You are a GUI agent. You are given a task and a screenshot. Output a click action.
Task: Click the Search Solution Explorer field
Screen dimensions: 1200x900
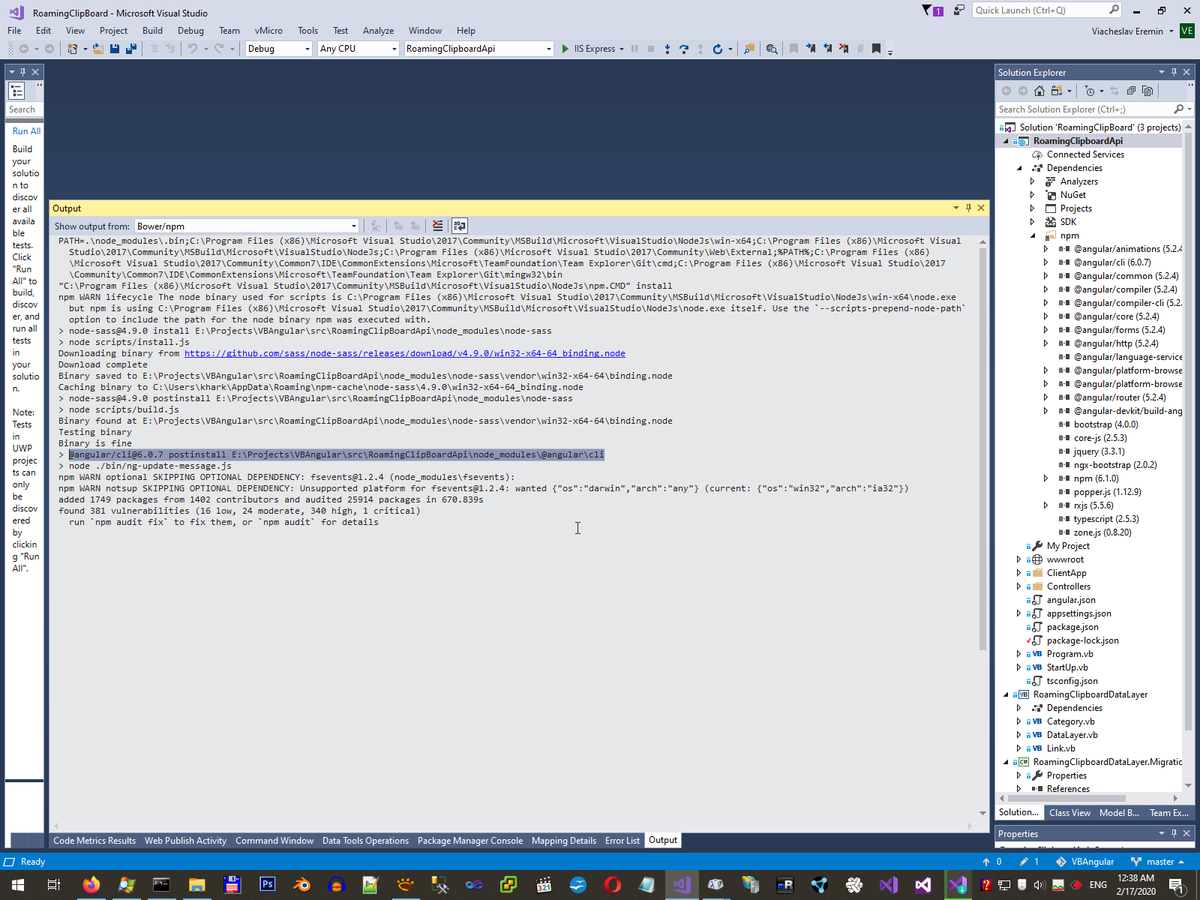1083,109
